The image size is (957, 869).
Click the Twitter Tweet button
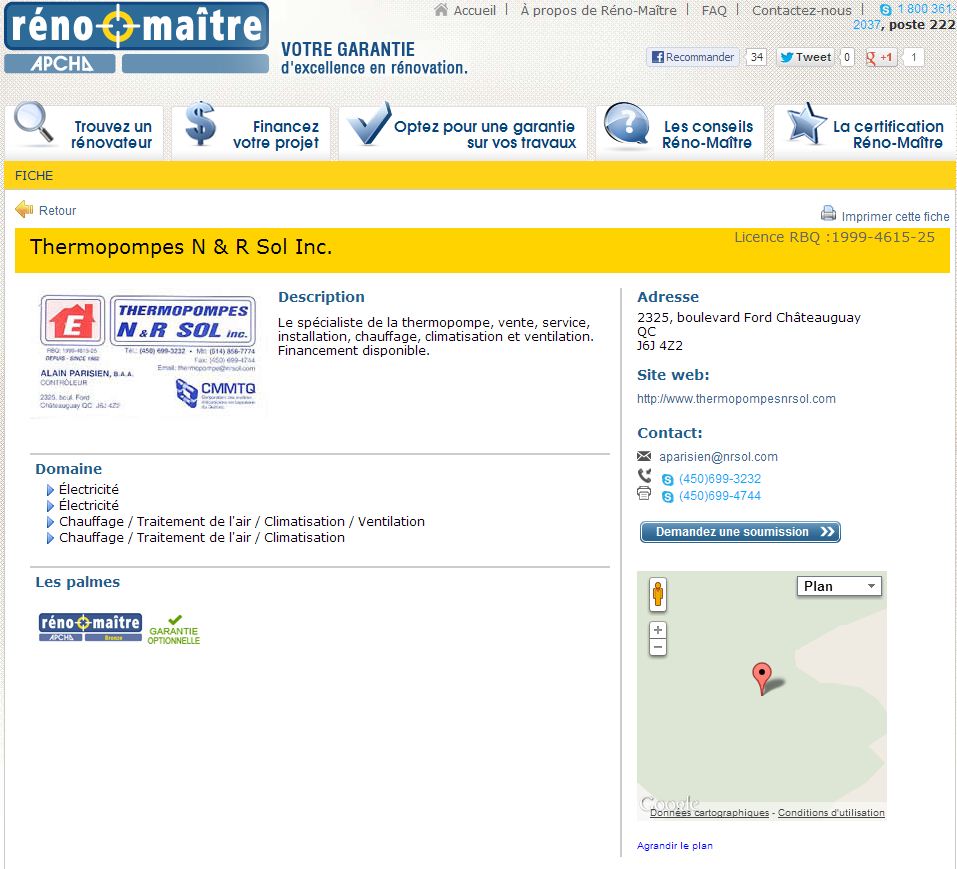pos(806,57)
